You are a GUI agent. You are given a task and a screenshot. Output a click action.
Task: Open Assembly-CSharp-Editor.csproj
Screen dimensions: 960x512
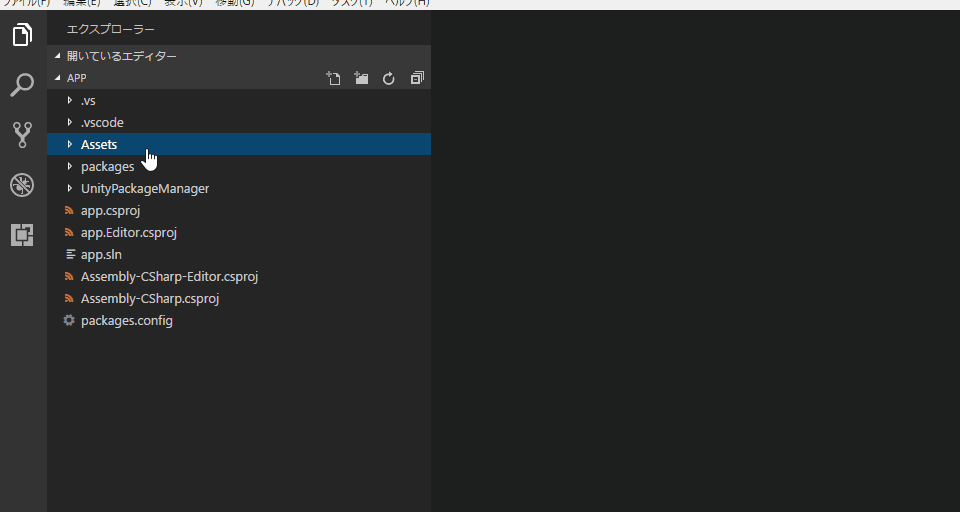point(239,277)
